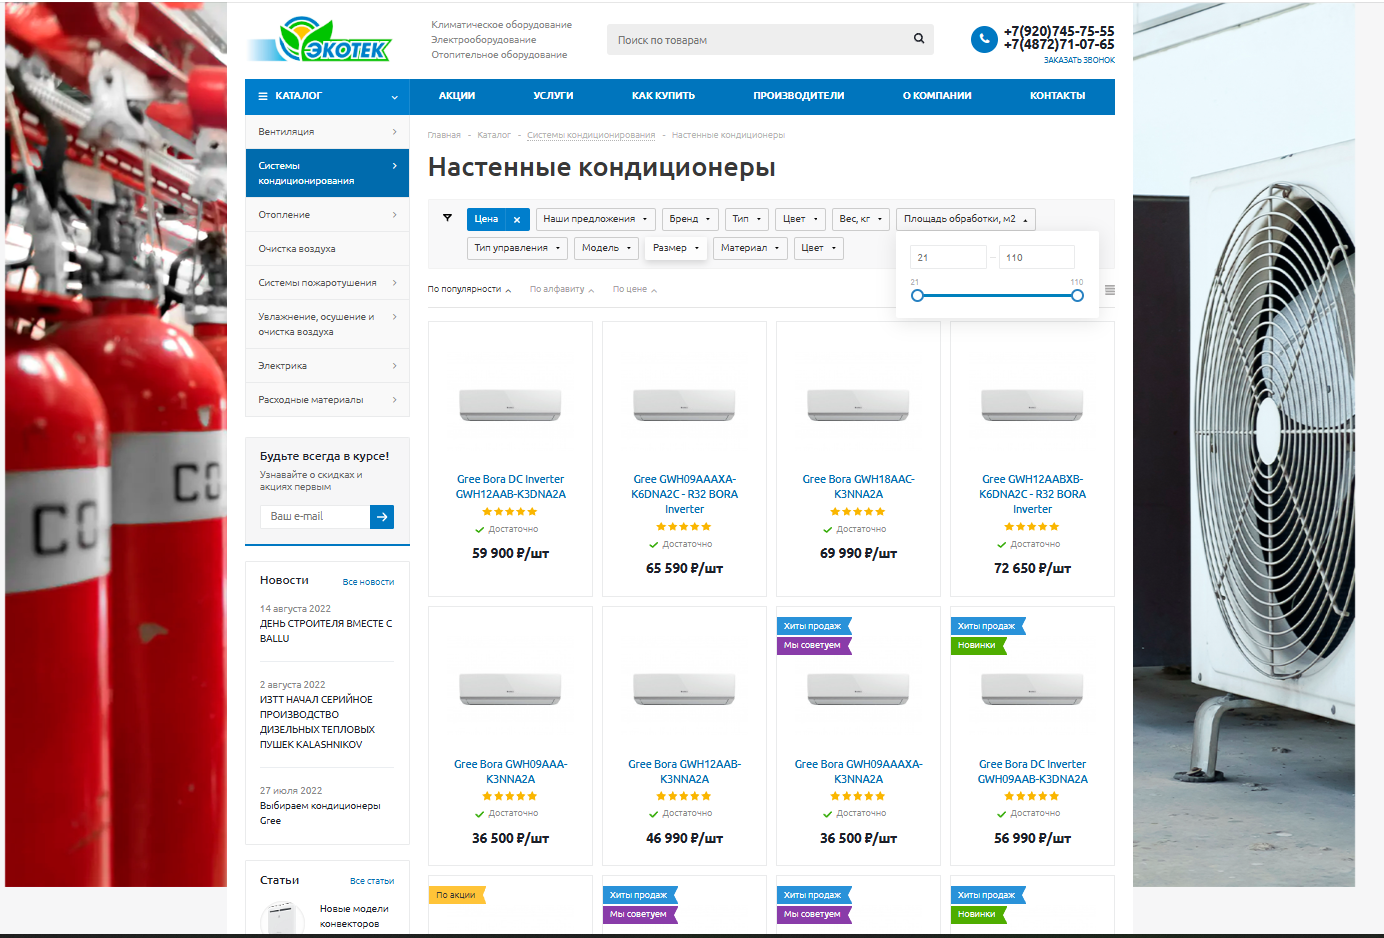Submit email with the blue arrow button
1384x938 pixels.
click(x=382, y=517)
